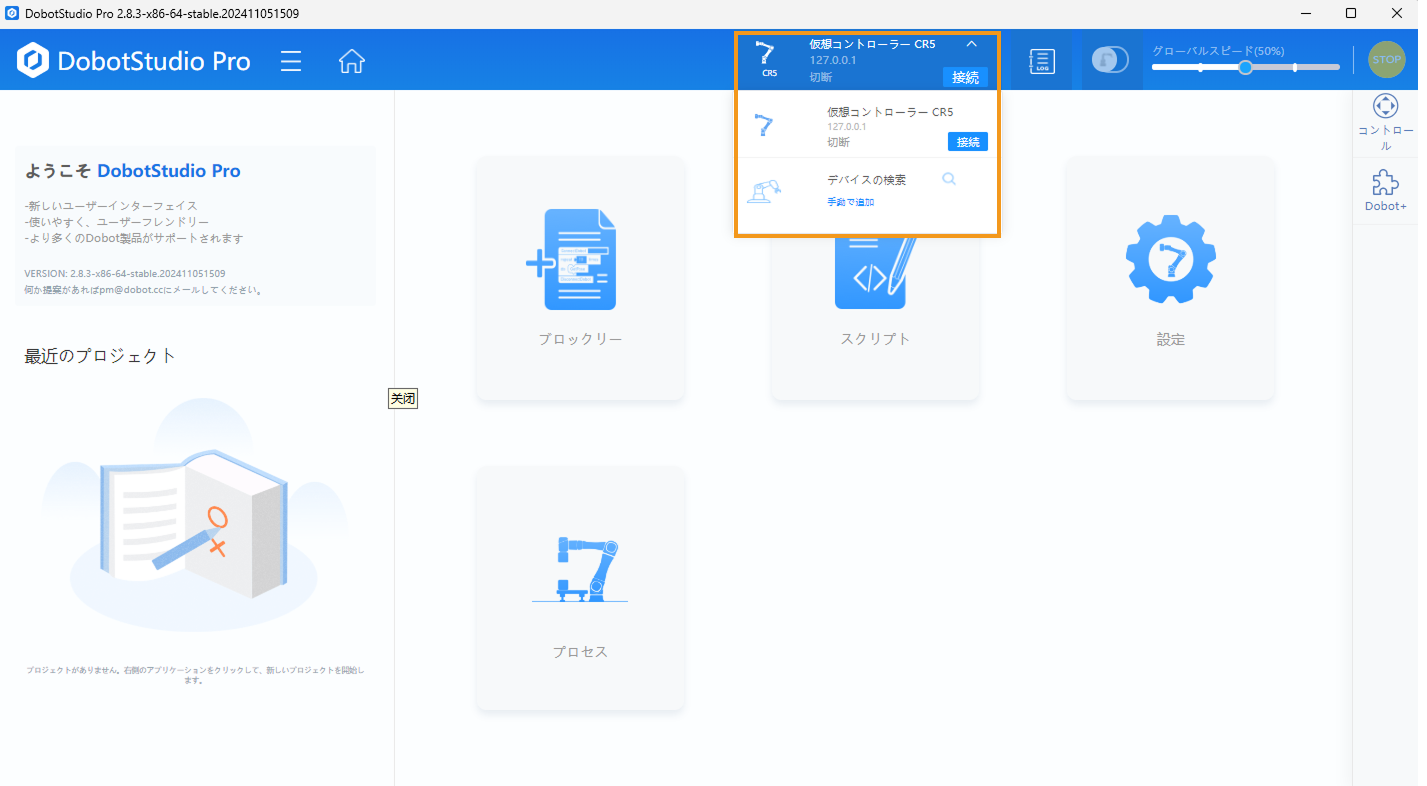1427x786 pixels.
Task: Minimize the DobotStudio Pro window
Action: [1307, 14]
